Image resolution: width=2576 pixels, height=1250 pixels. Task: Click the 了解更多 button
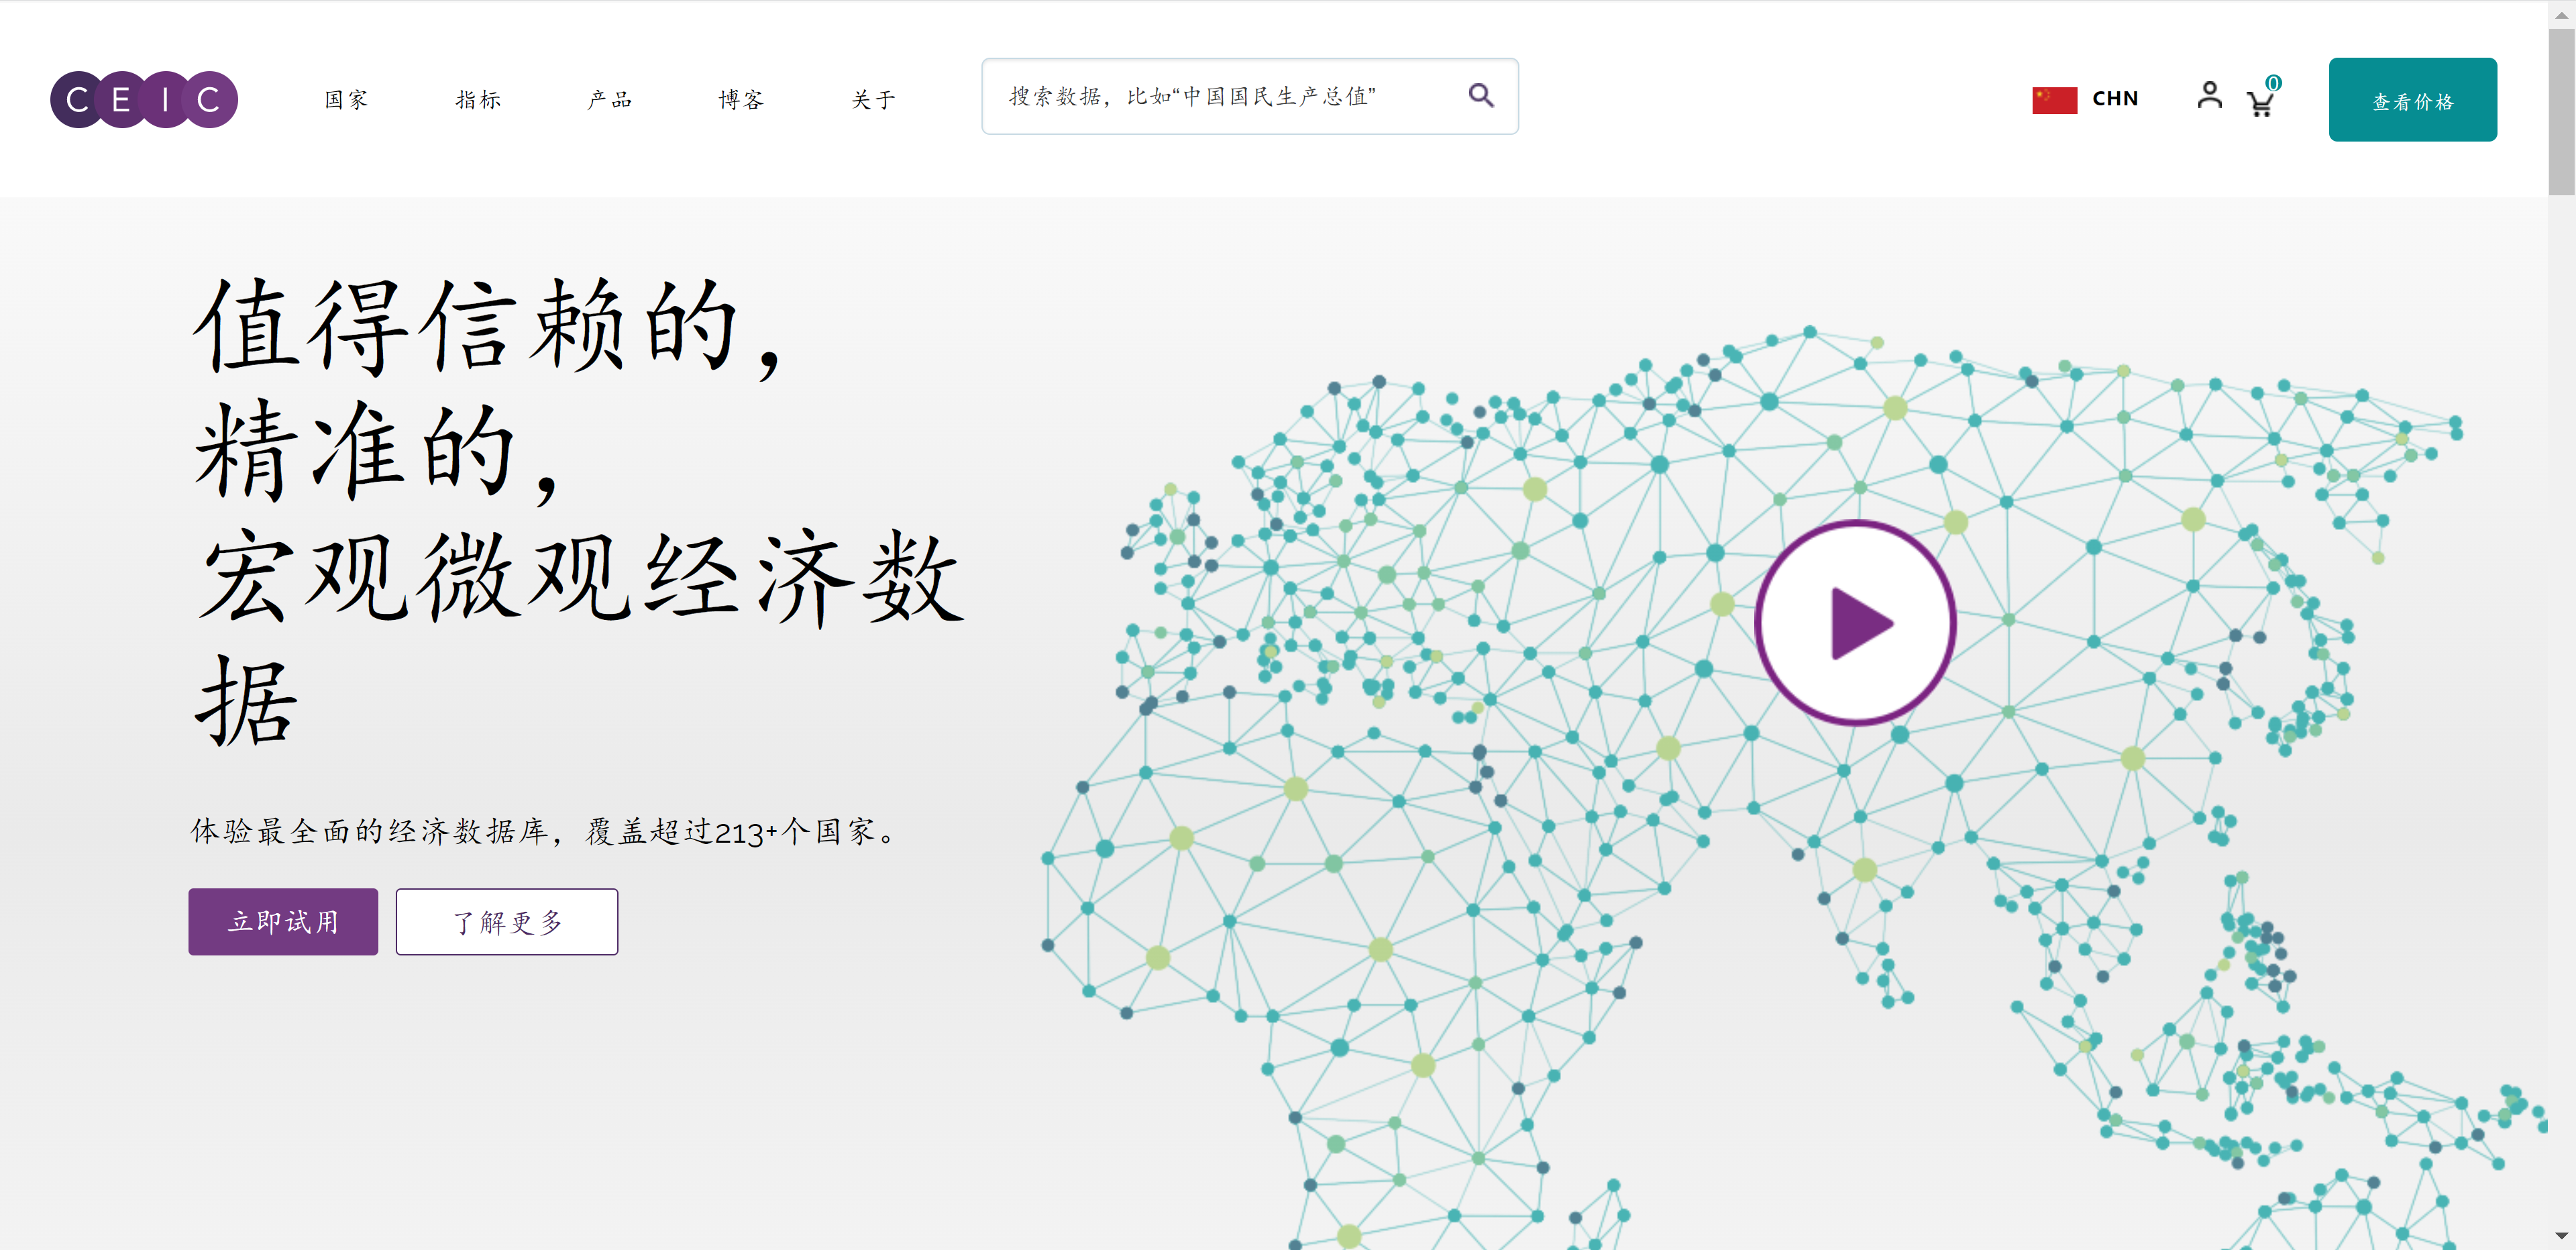pos(506,921)
